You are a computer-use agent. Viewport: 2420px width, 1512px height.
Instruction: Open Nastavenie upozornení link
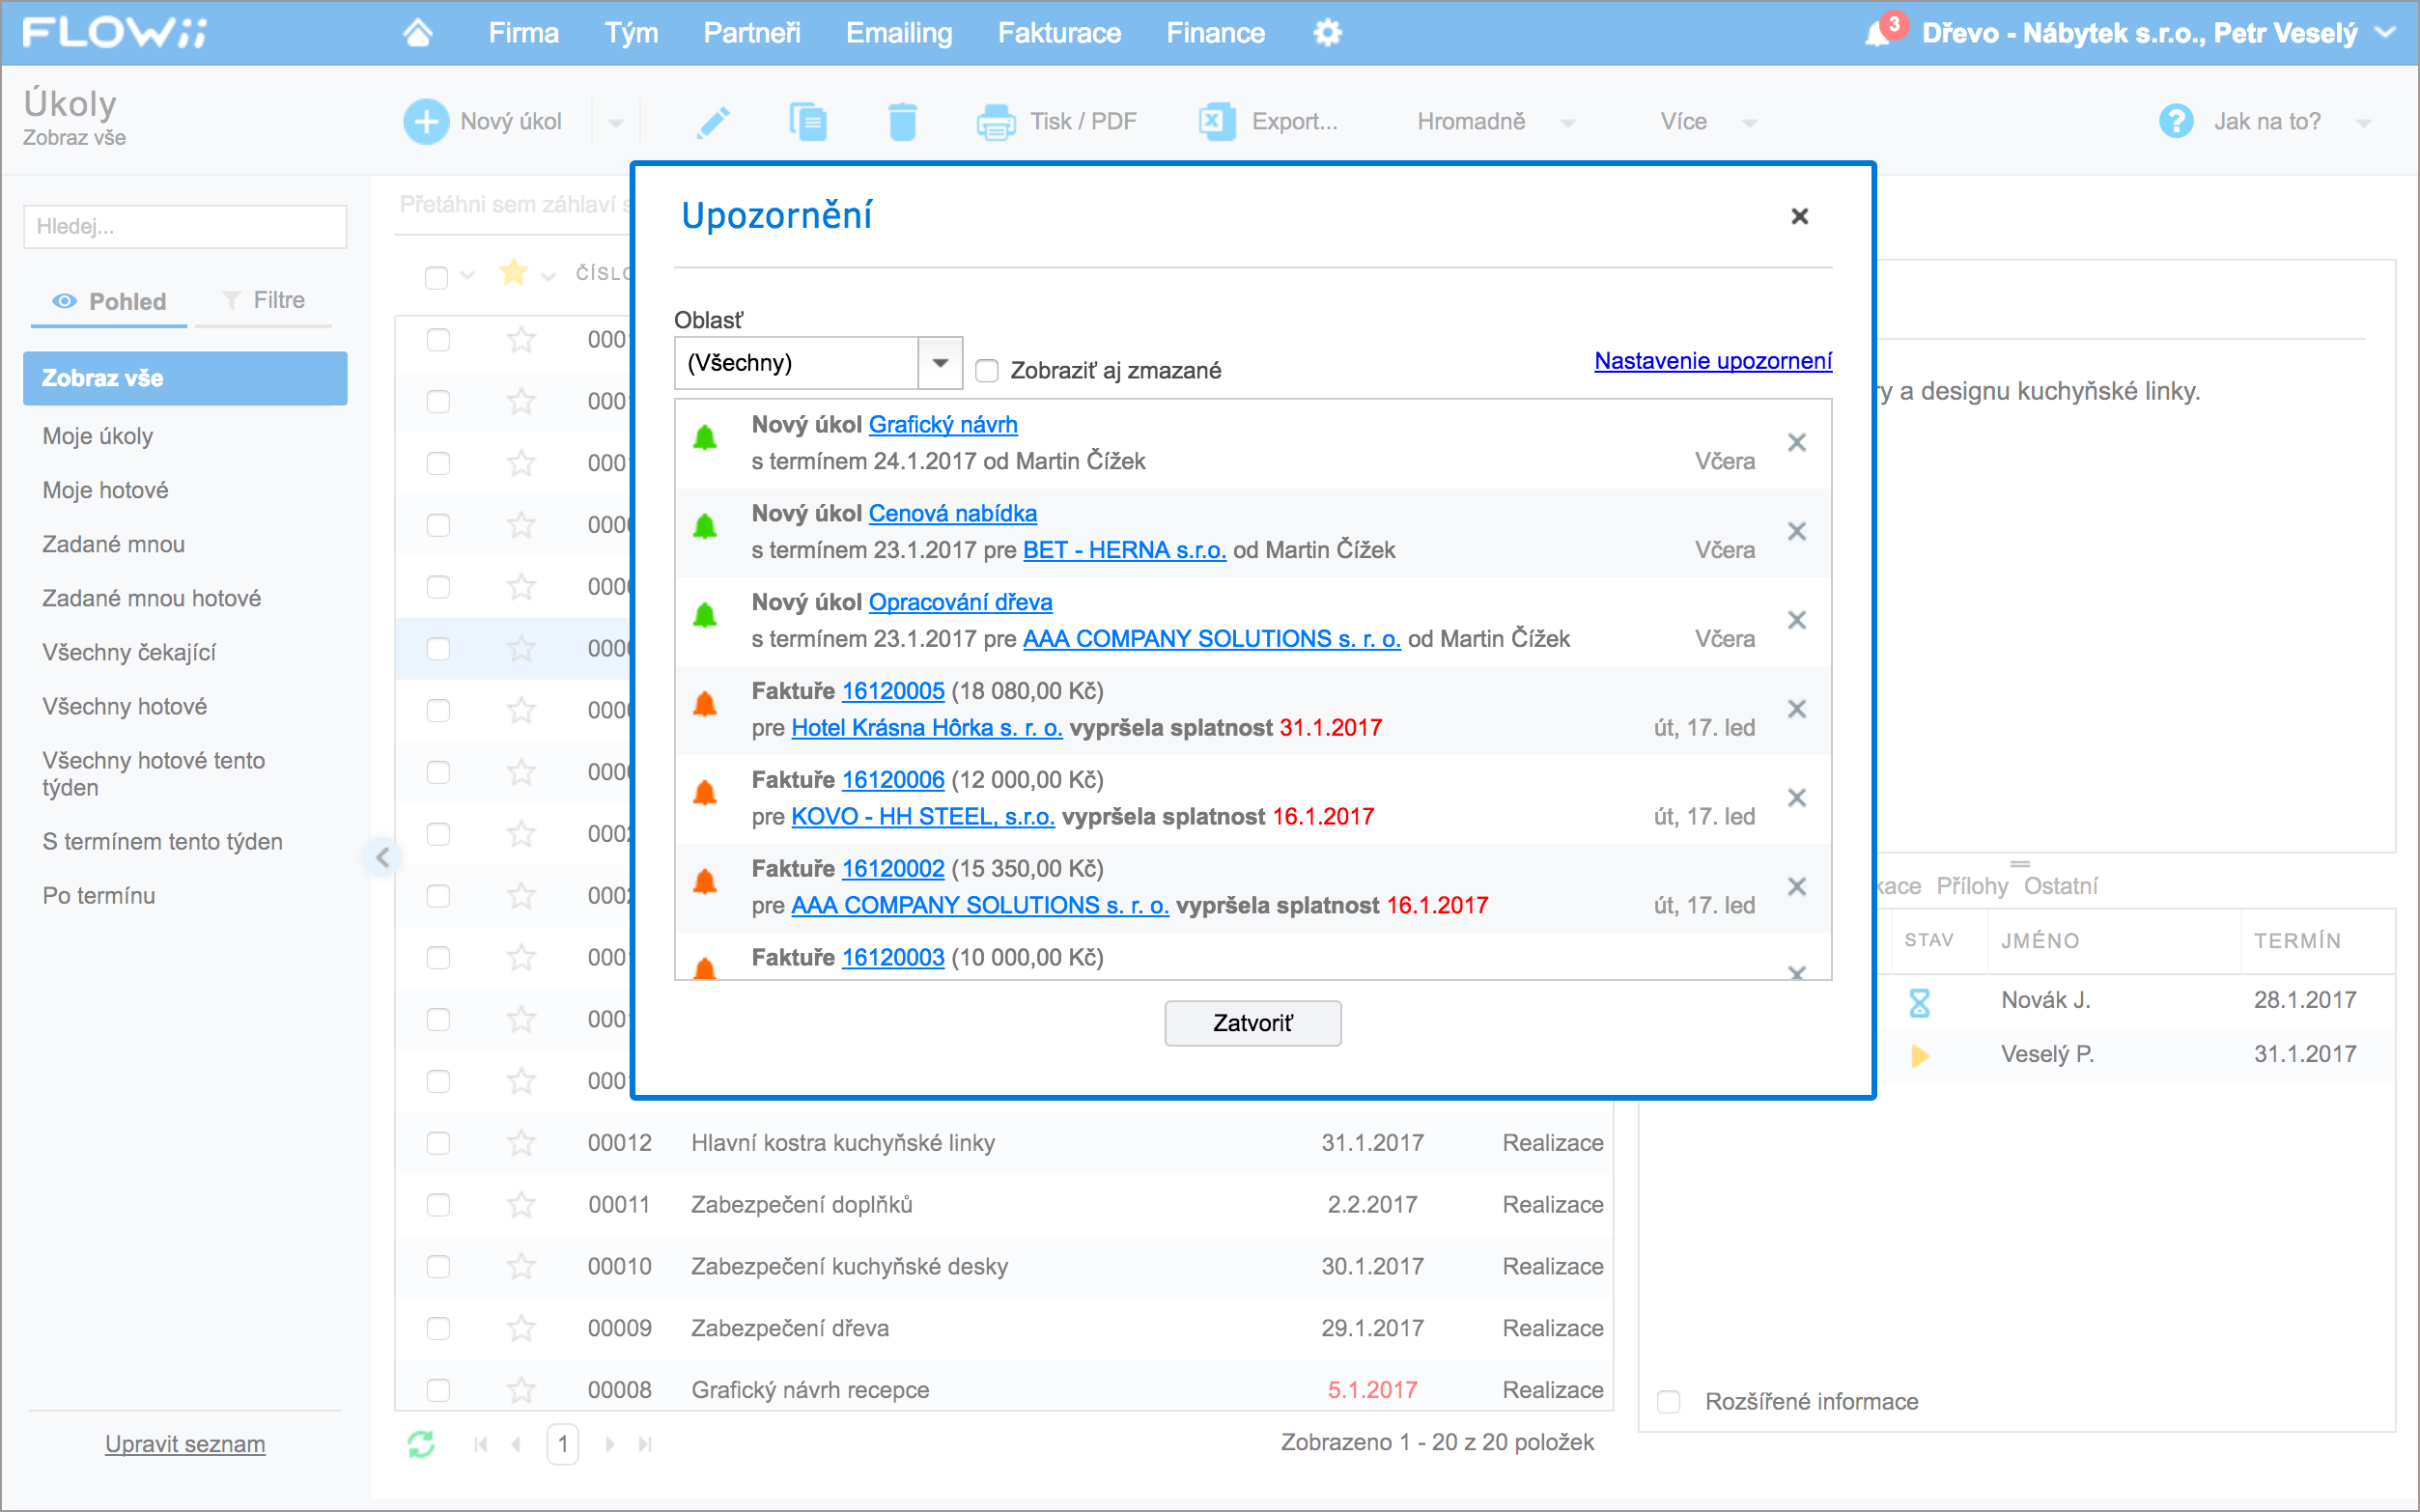pyautogui.click(x=1712, y=361)
